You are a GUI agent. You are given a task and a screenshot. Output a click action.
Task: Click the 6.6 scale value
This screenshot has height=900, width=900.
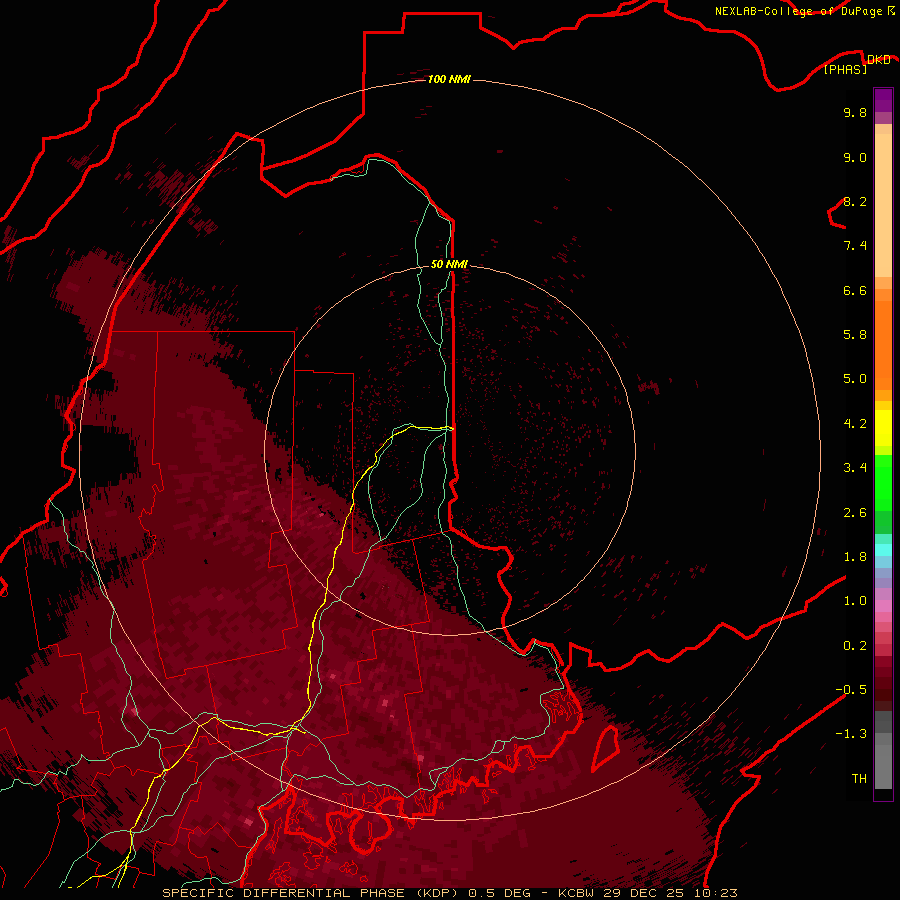(855, 290)
